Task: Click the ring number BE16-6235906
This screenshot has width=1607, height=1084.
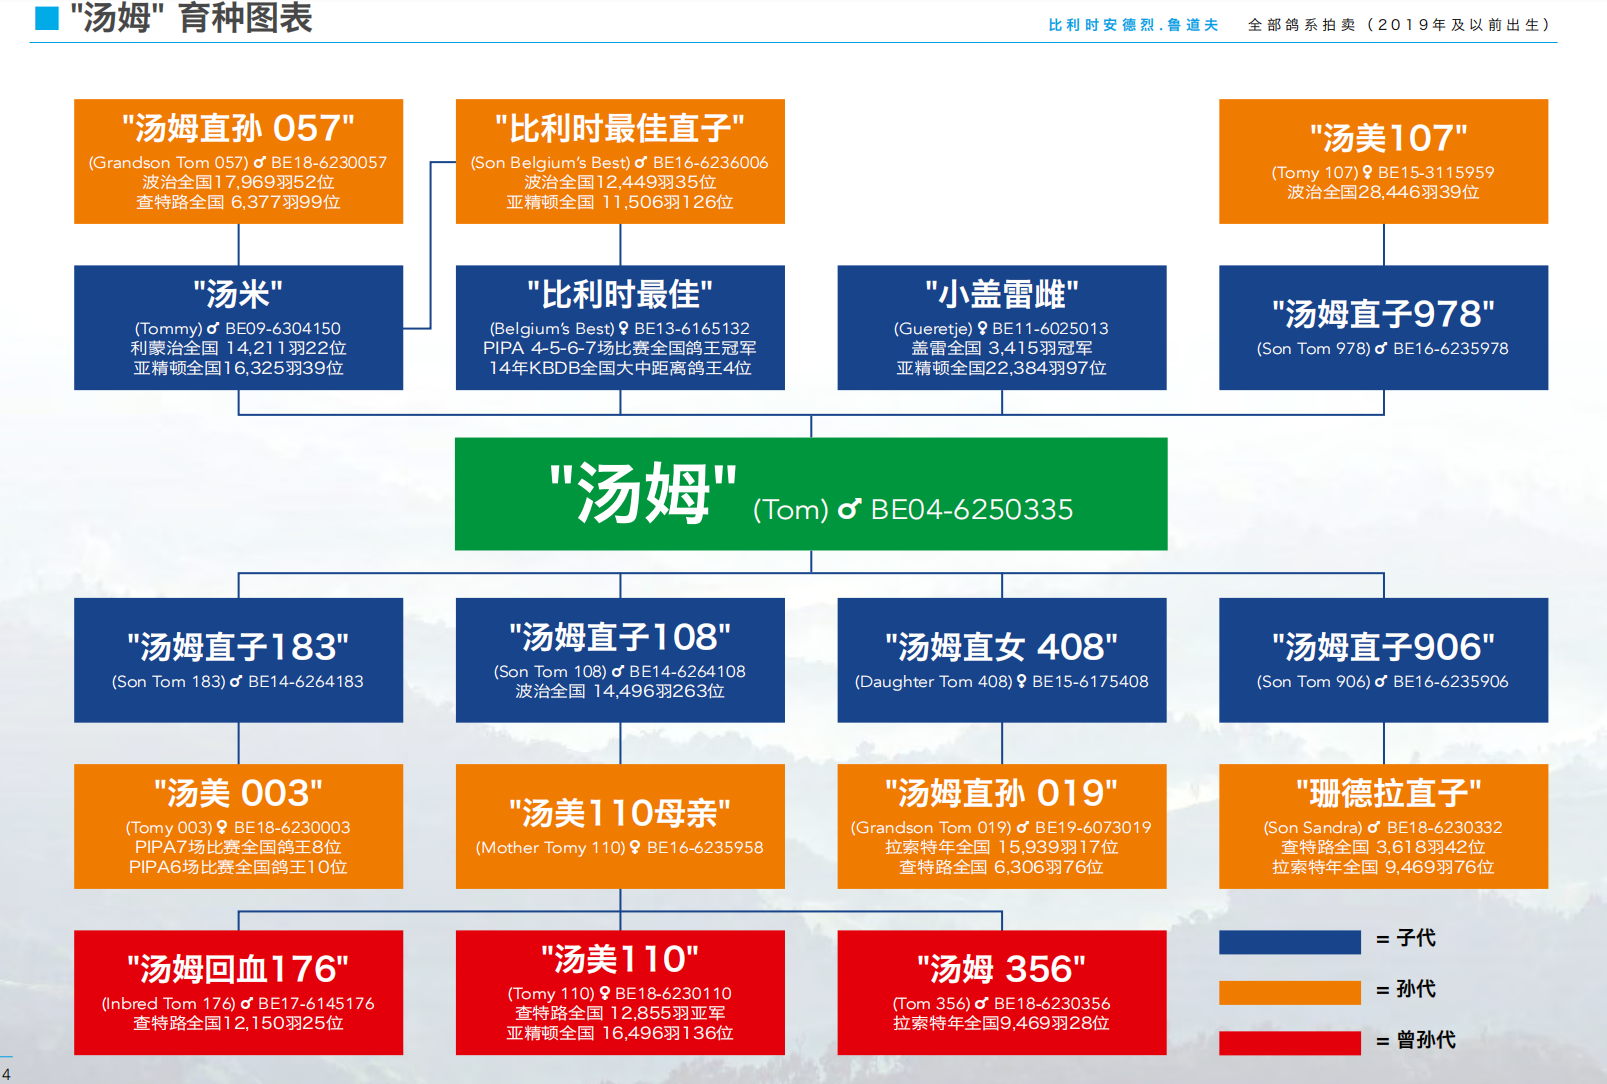Action: [1451, 681]
